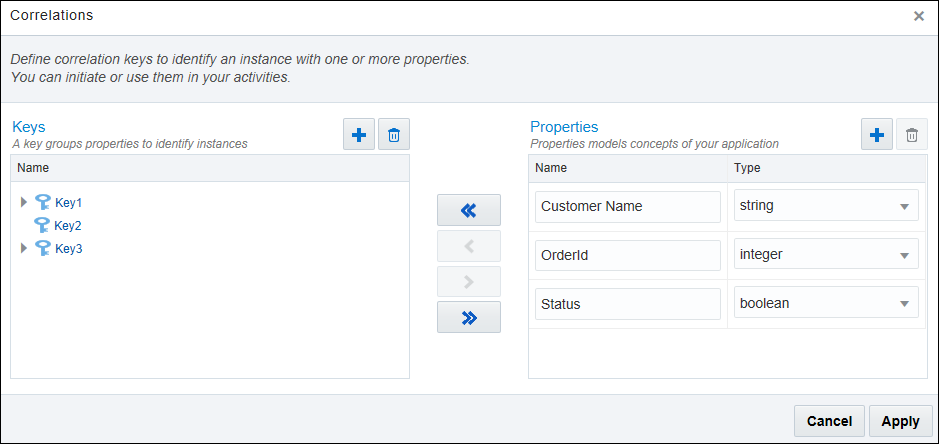This screenshot has height=444, width=939.
Task: Click the double right arrow move-all button
Action: (468, 317)
